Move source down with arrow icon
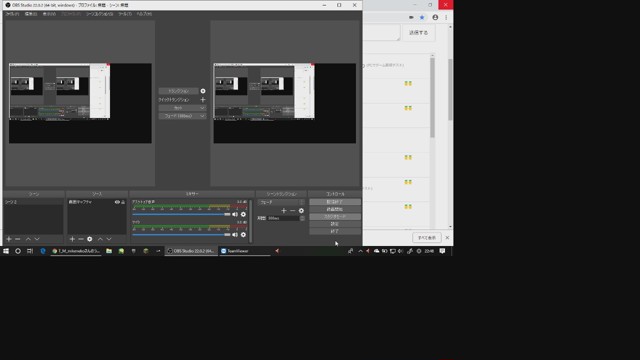Screen dimensions: 640x360 point(109,239)
